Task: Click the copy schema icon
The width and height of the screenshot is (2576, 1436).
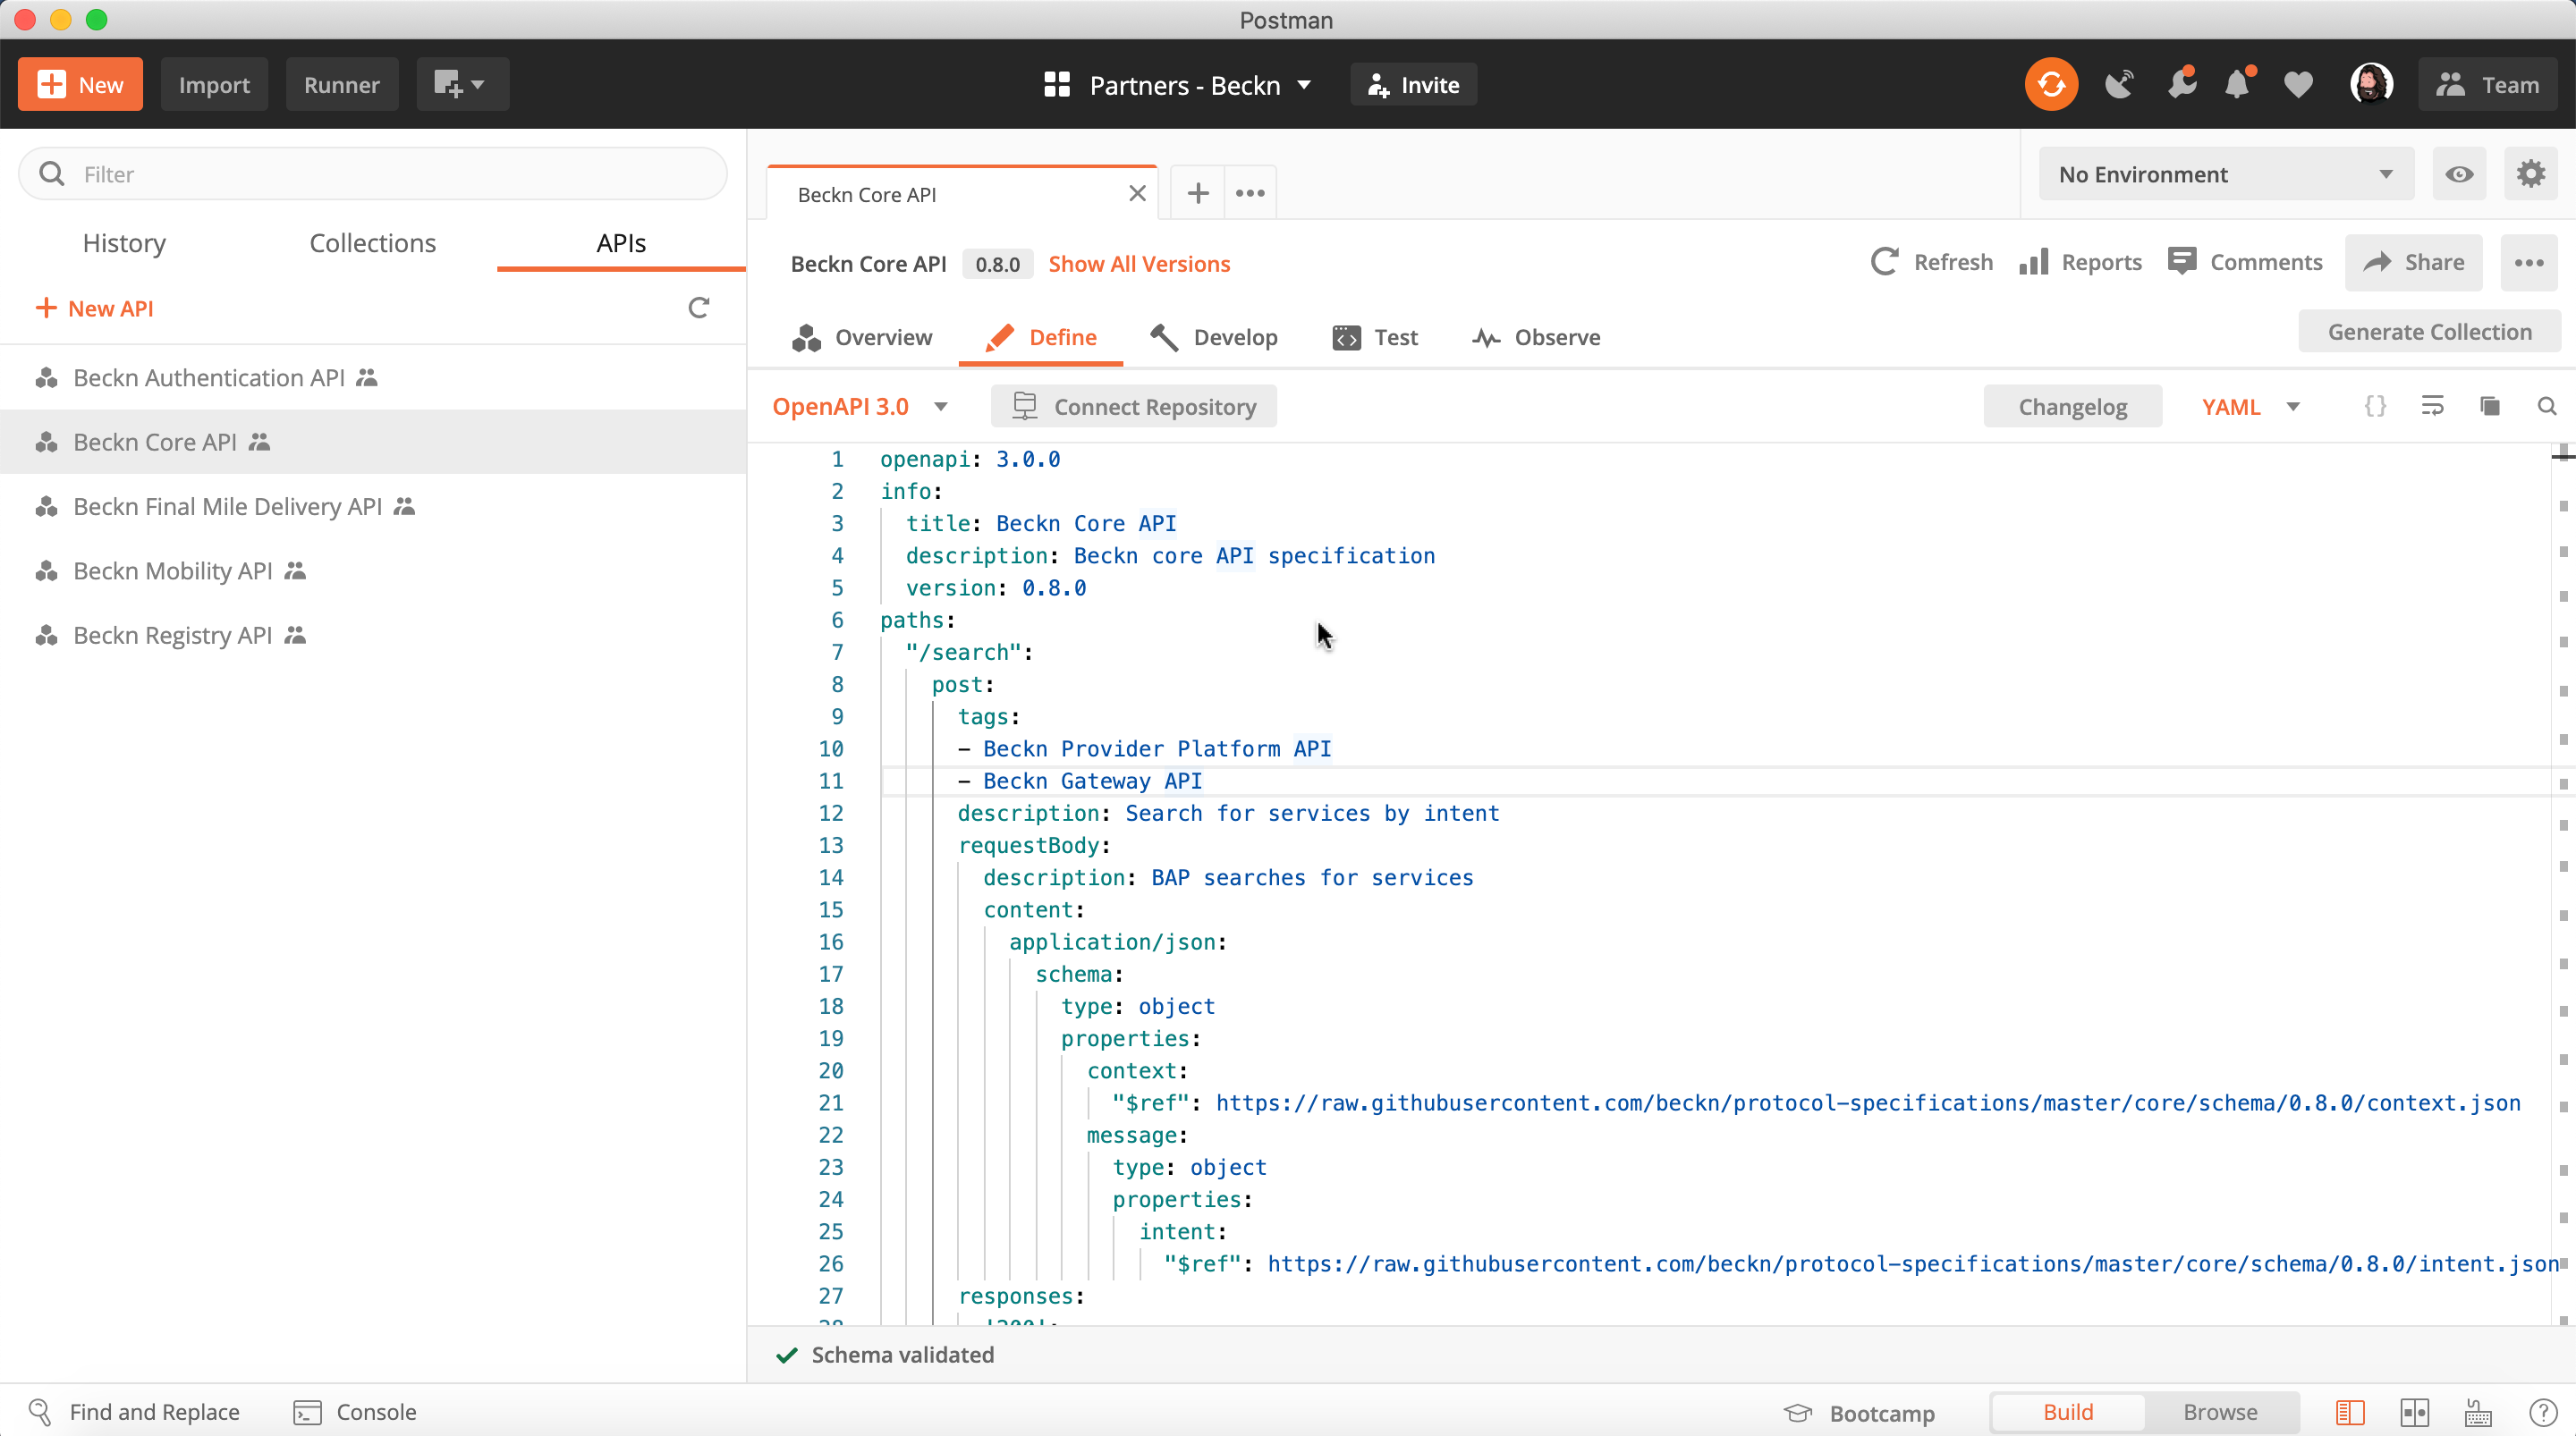Action: 2490,406
